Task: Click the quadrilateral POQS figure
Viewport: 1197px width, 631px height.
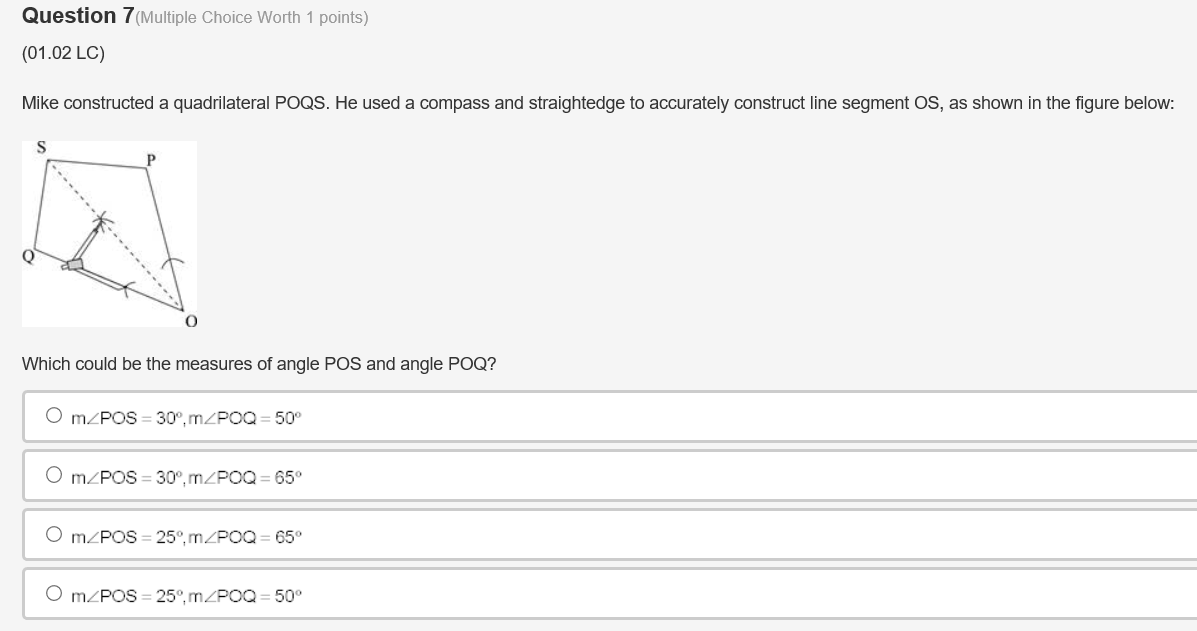Action: click(110, 233)
